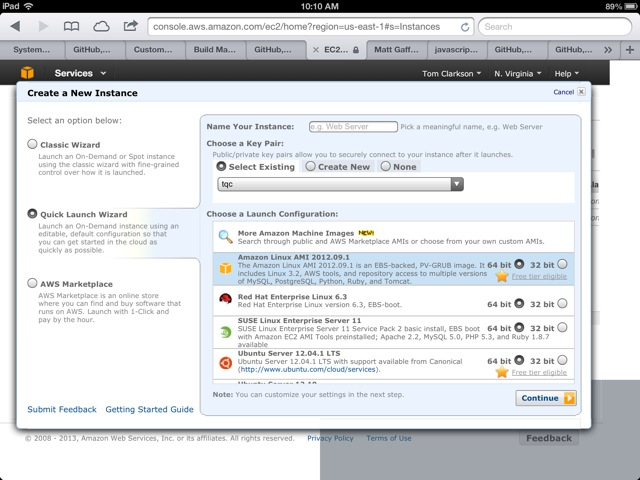Click the Cancel link

click(x=563, y=92)
